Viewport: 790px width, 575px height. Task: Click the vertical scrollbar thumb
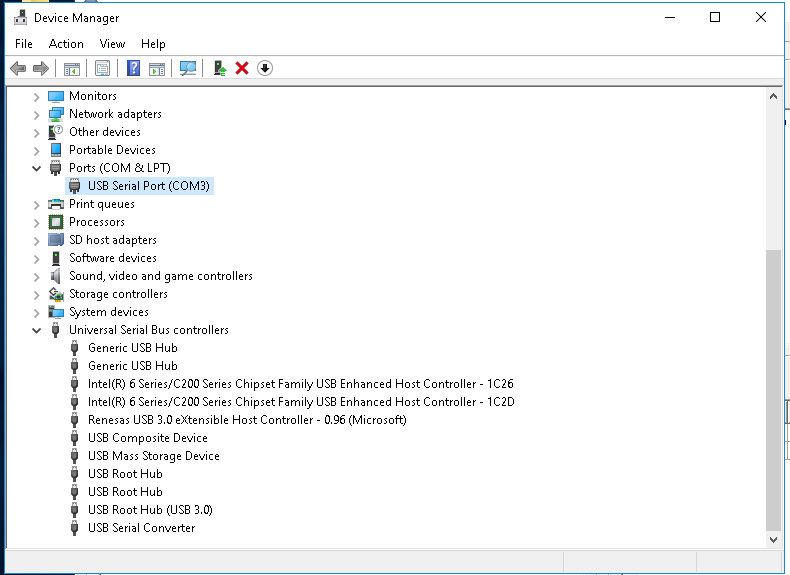(773, 390)
